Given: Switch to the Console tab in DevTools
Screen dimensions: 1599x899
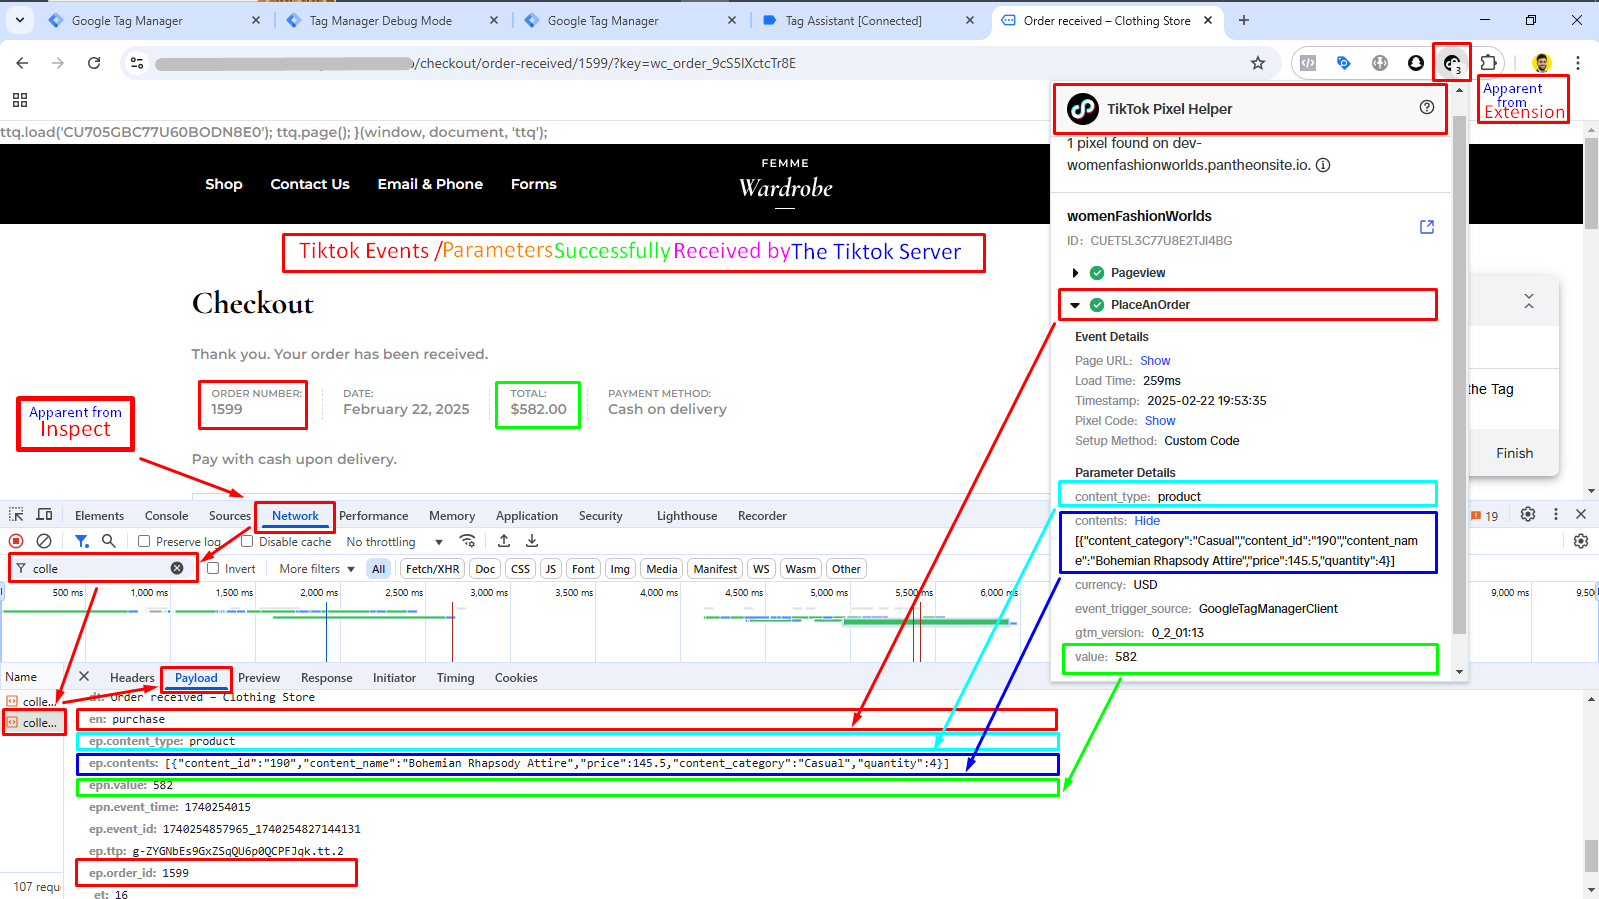Looking at the screenshot, I should click(x=166, y=516).
